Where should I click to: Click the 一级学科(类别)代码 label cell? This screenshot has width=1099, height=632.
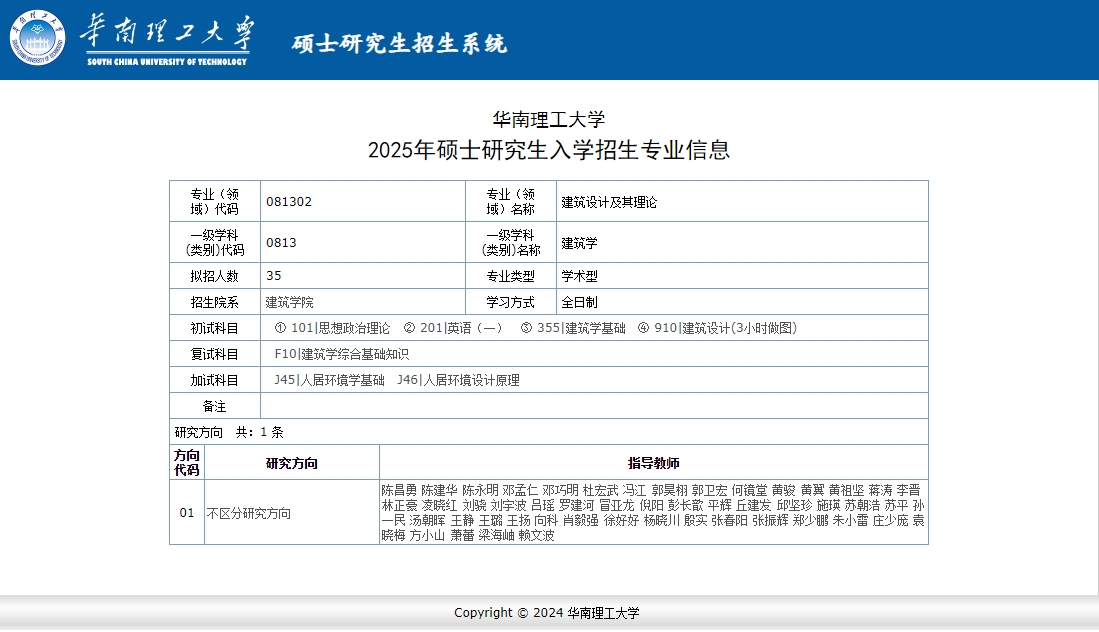[x=214, y=242]
